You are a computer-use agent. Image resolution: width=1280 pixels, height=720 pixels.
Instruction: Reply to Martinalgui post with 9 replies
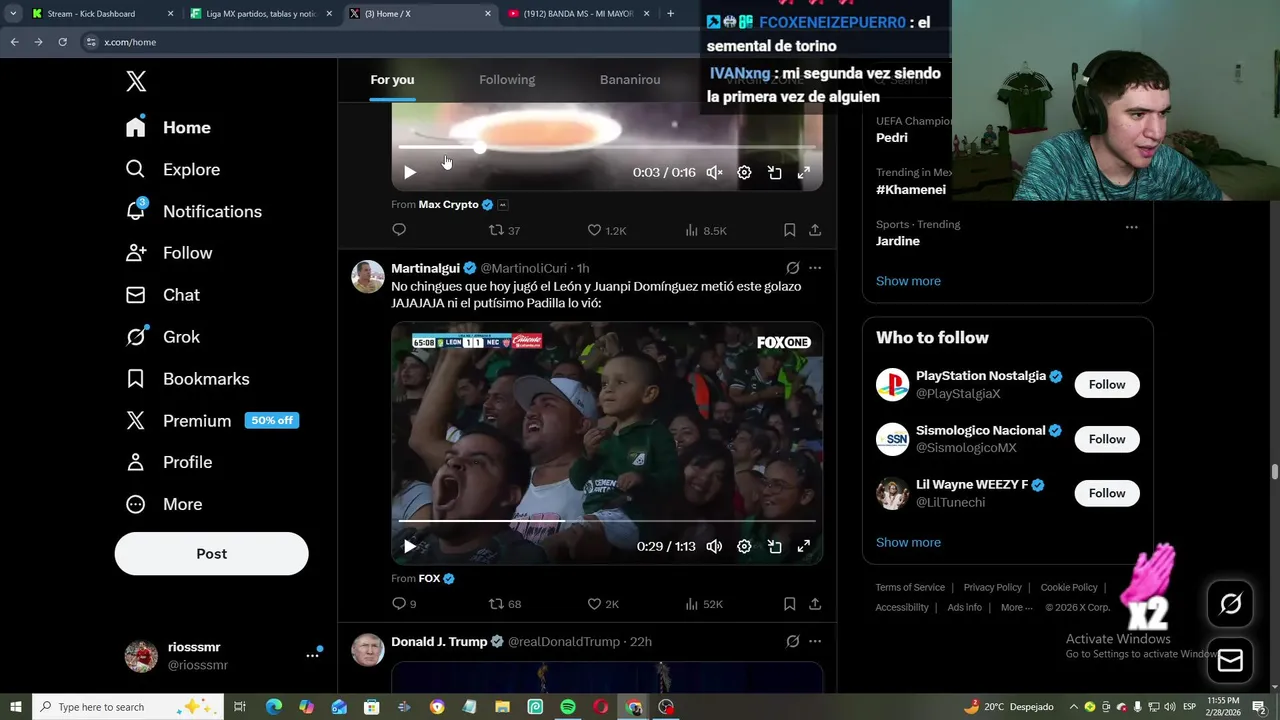click(404, 604)
